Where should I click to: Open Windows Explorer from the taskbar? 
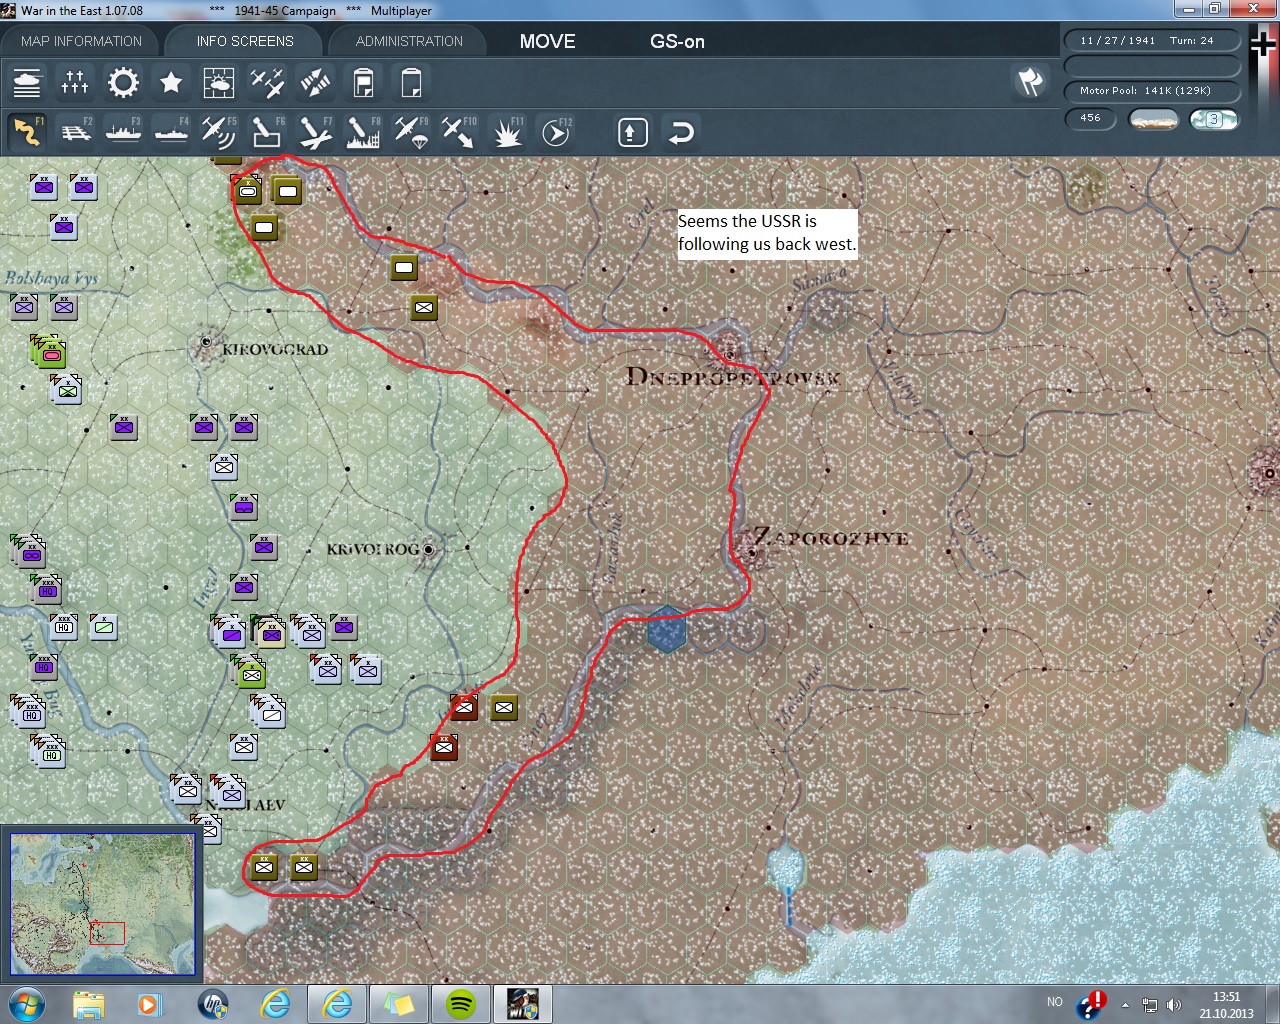[x=88, y=1003]
